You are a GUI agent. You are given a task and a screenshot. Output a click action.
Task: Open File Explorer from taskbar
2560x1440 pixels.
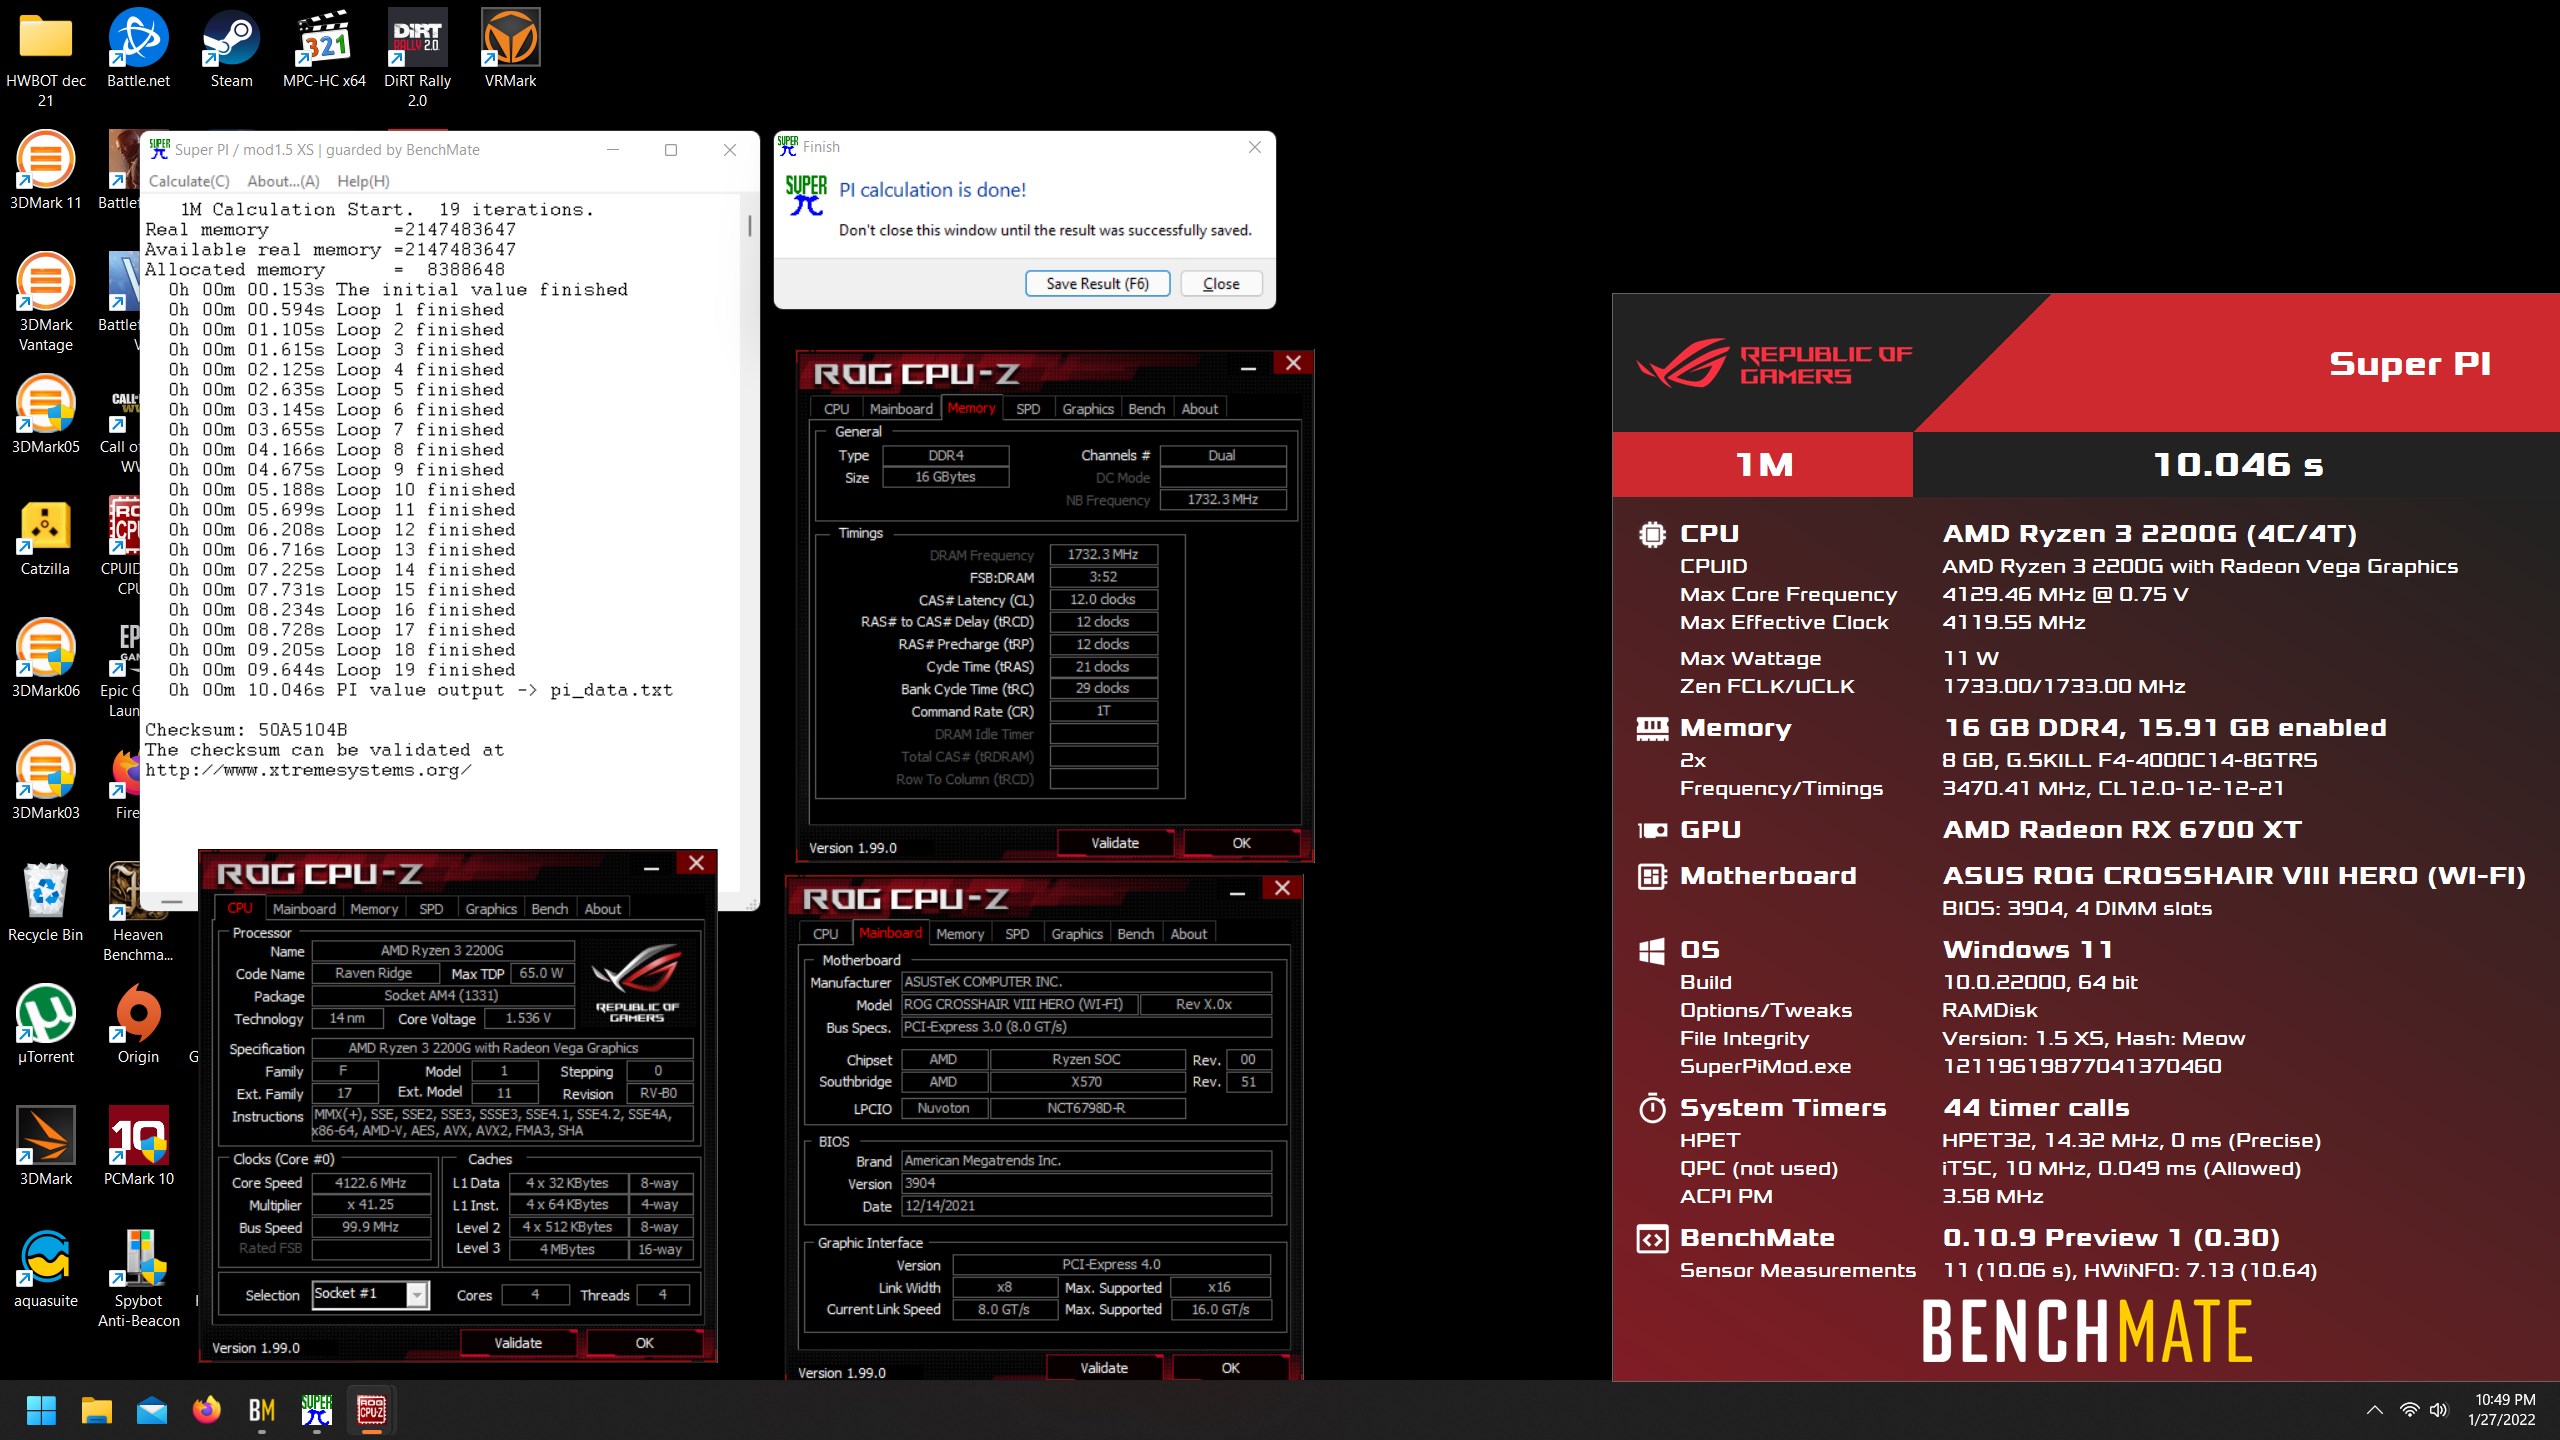click(97, 1410)
